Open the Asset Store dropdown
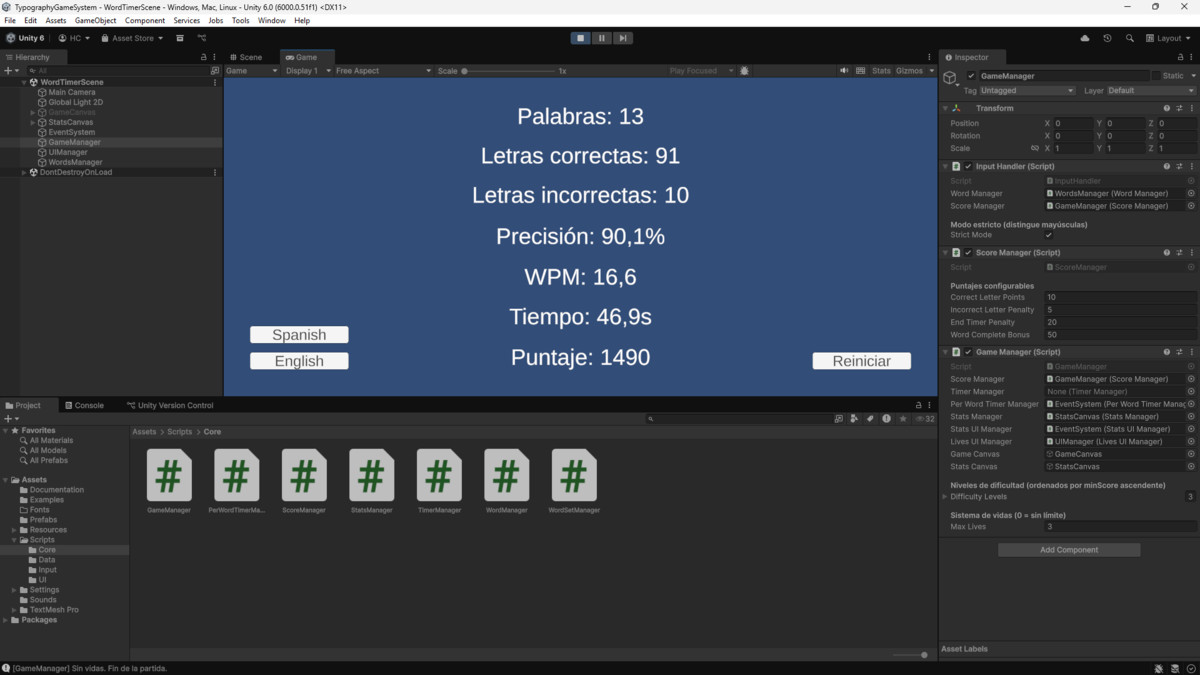The height and width of the screenshot is (675, 1200). 131,38
